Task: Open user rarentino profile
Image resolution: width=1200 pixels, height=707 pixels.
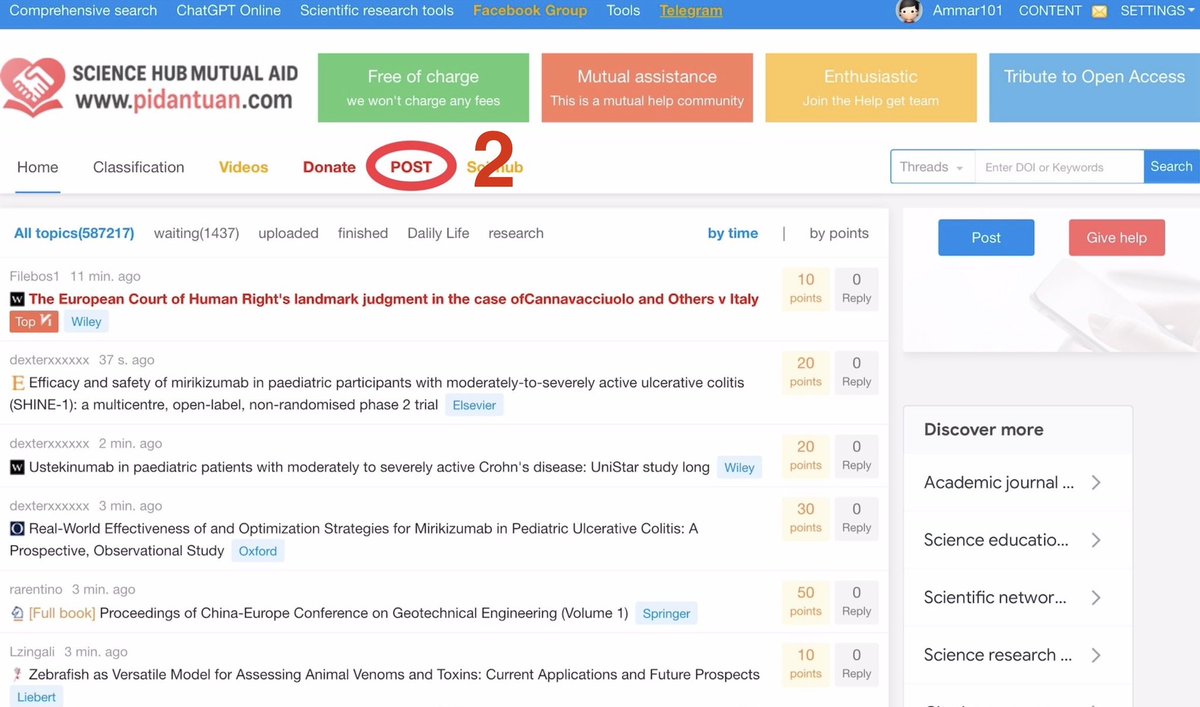Action: pyautogui.click(x=37, y=590)
